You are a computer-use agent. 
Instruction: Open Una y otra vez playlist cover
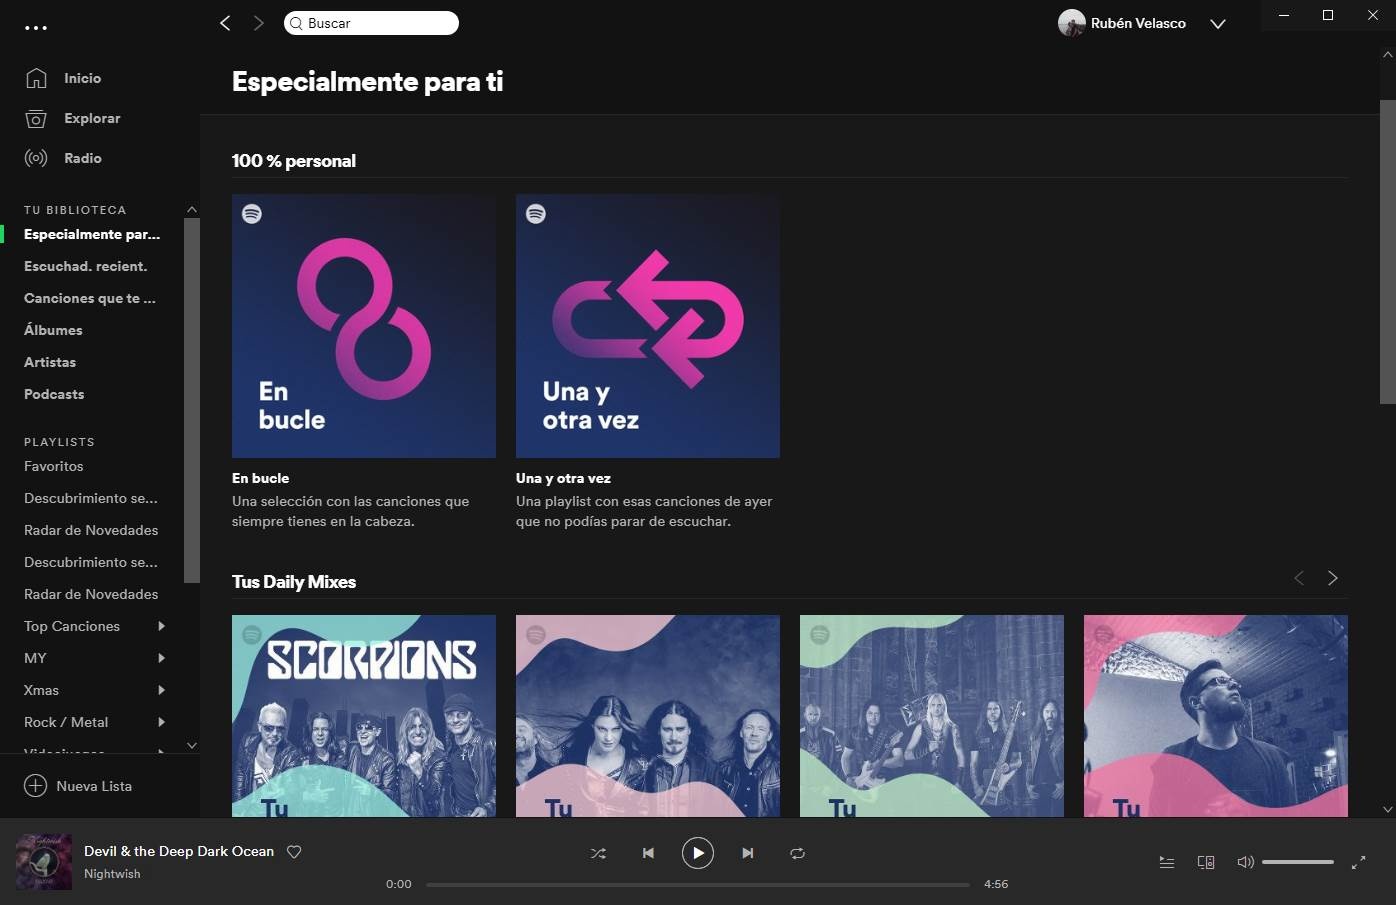point(648,326)
